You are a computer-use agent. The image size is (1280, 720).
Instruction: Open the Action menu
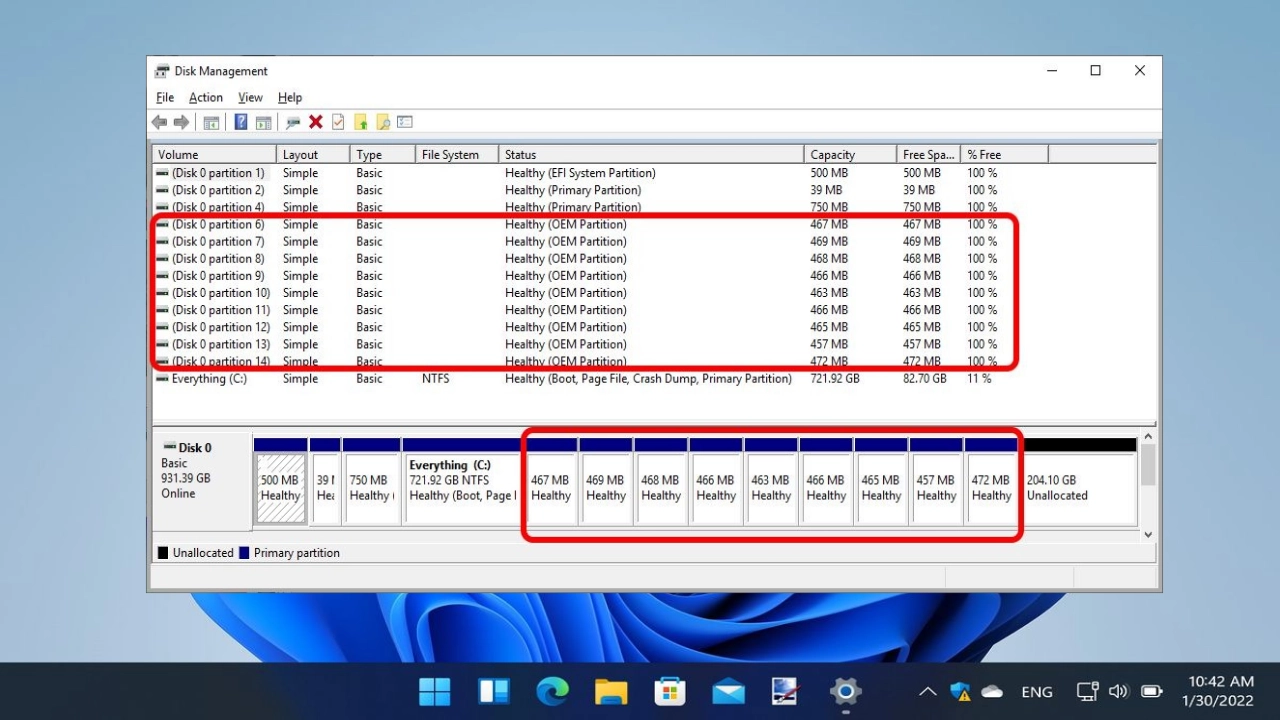point(206,97)
